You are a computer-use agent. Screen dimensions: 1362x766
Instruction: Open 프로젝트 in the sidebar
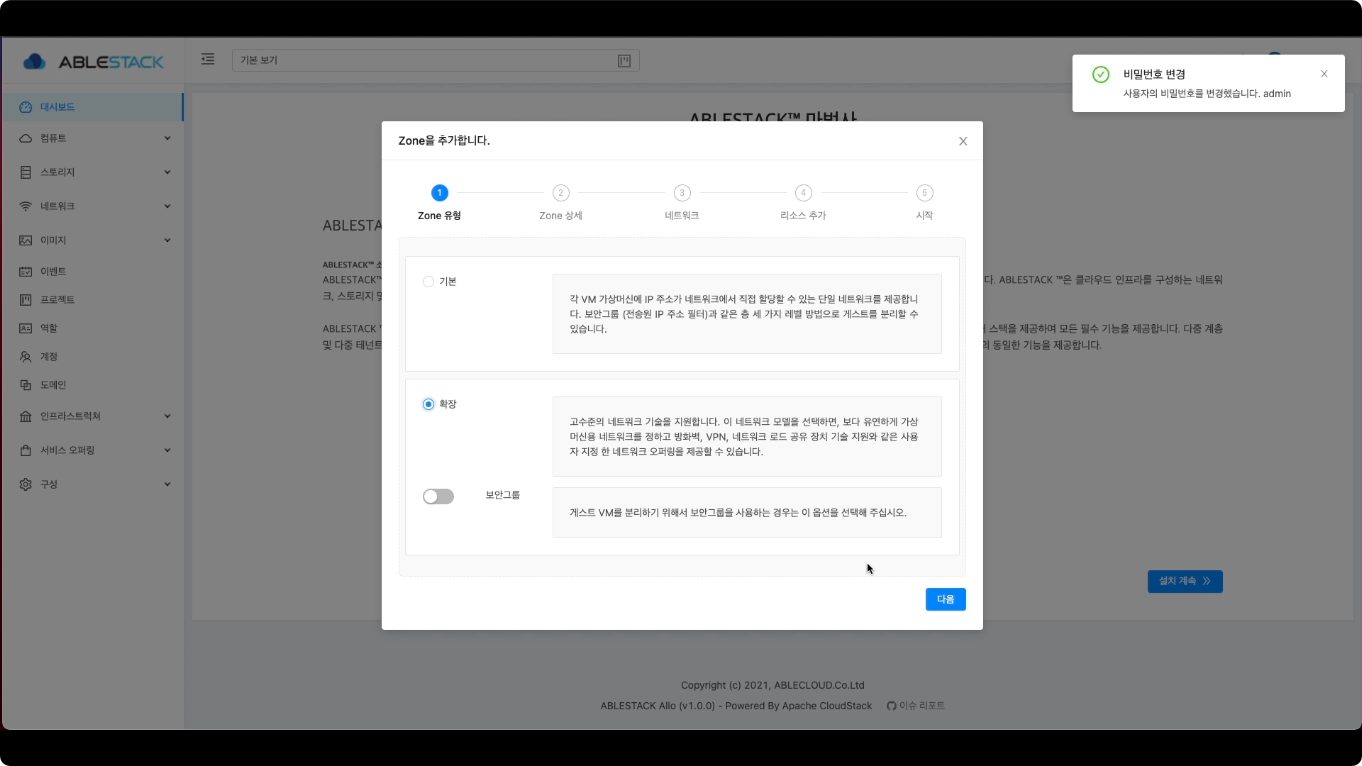[x=92, y=299]
